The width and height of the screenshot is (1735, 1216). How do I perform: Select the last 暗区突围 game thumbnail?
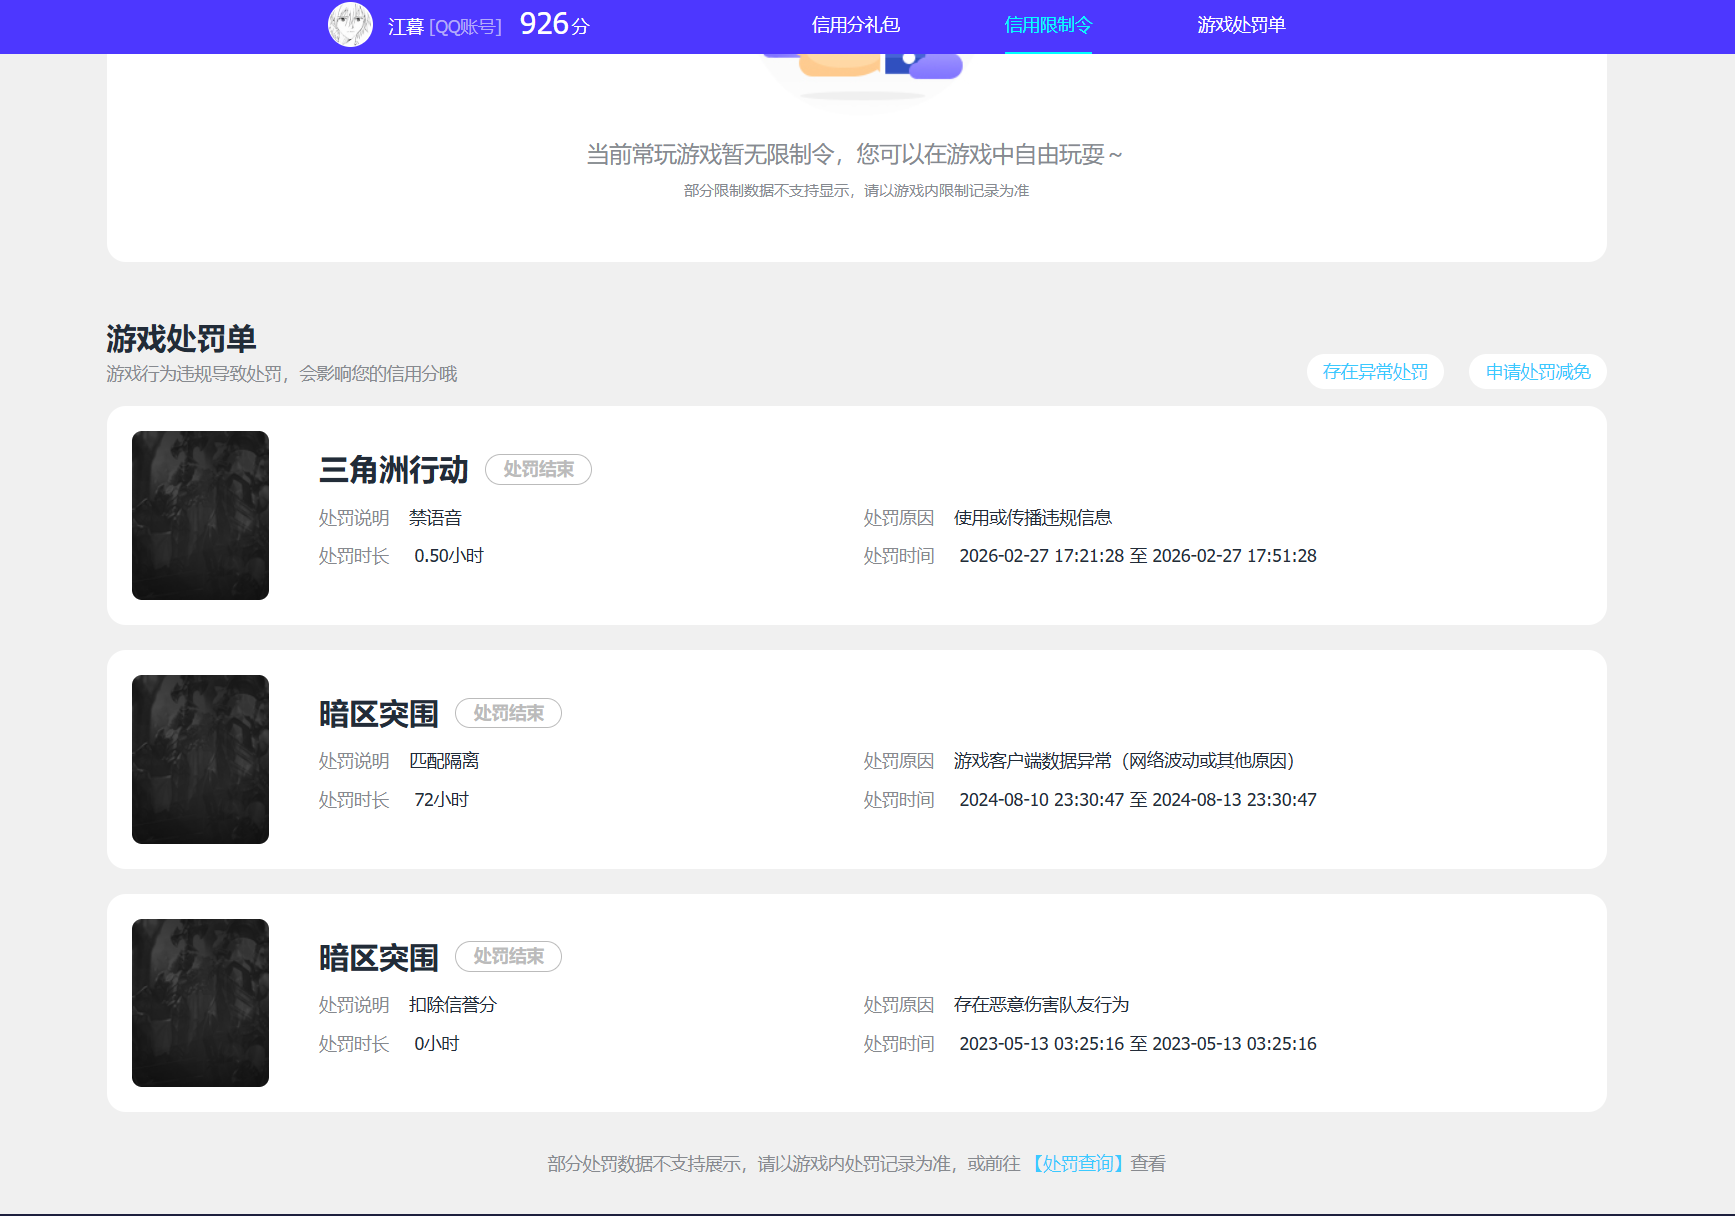click(x=200, y=1003)
